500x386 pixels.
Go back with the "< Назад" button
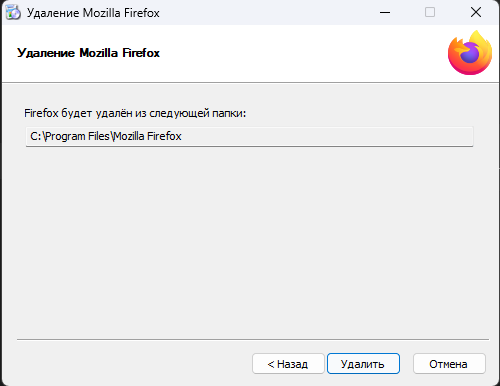[288, 364]
